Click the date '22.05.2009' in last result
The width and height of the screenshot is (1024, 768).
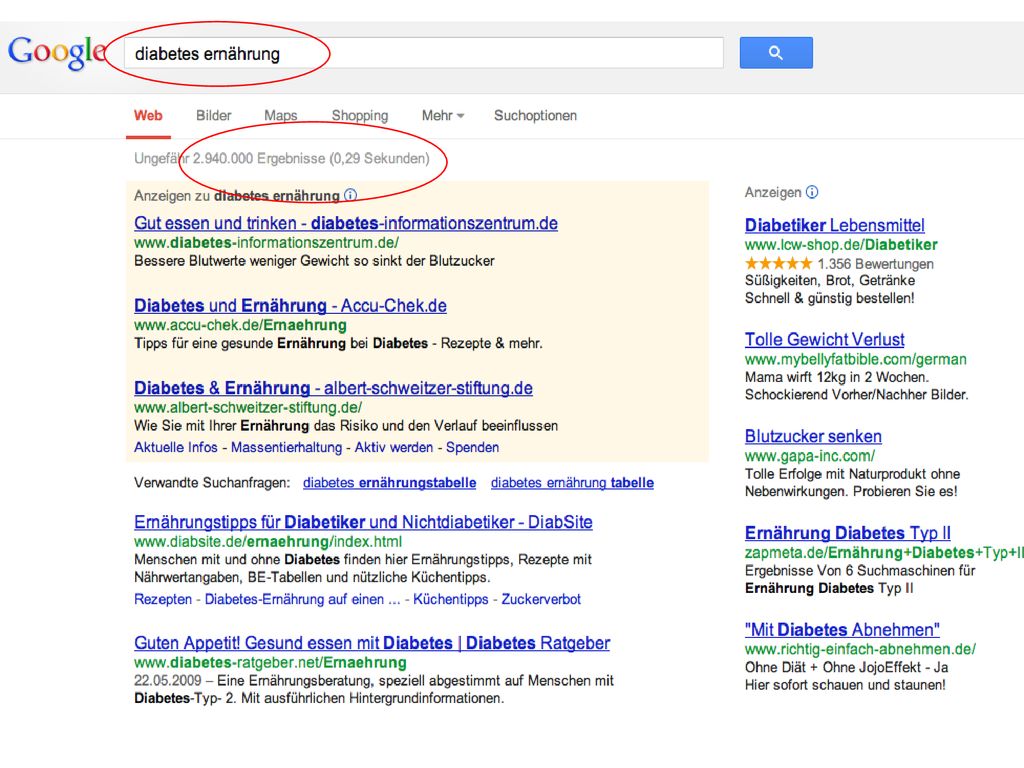[x=168, y=680]
